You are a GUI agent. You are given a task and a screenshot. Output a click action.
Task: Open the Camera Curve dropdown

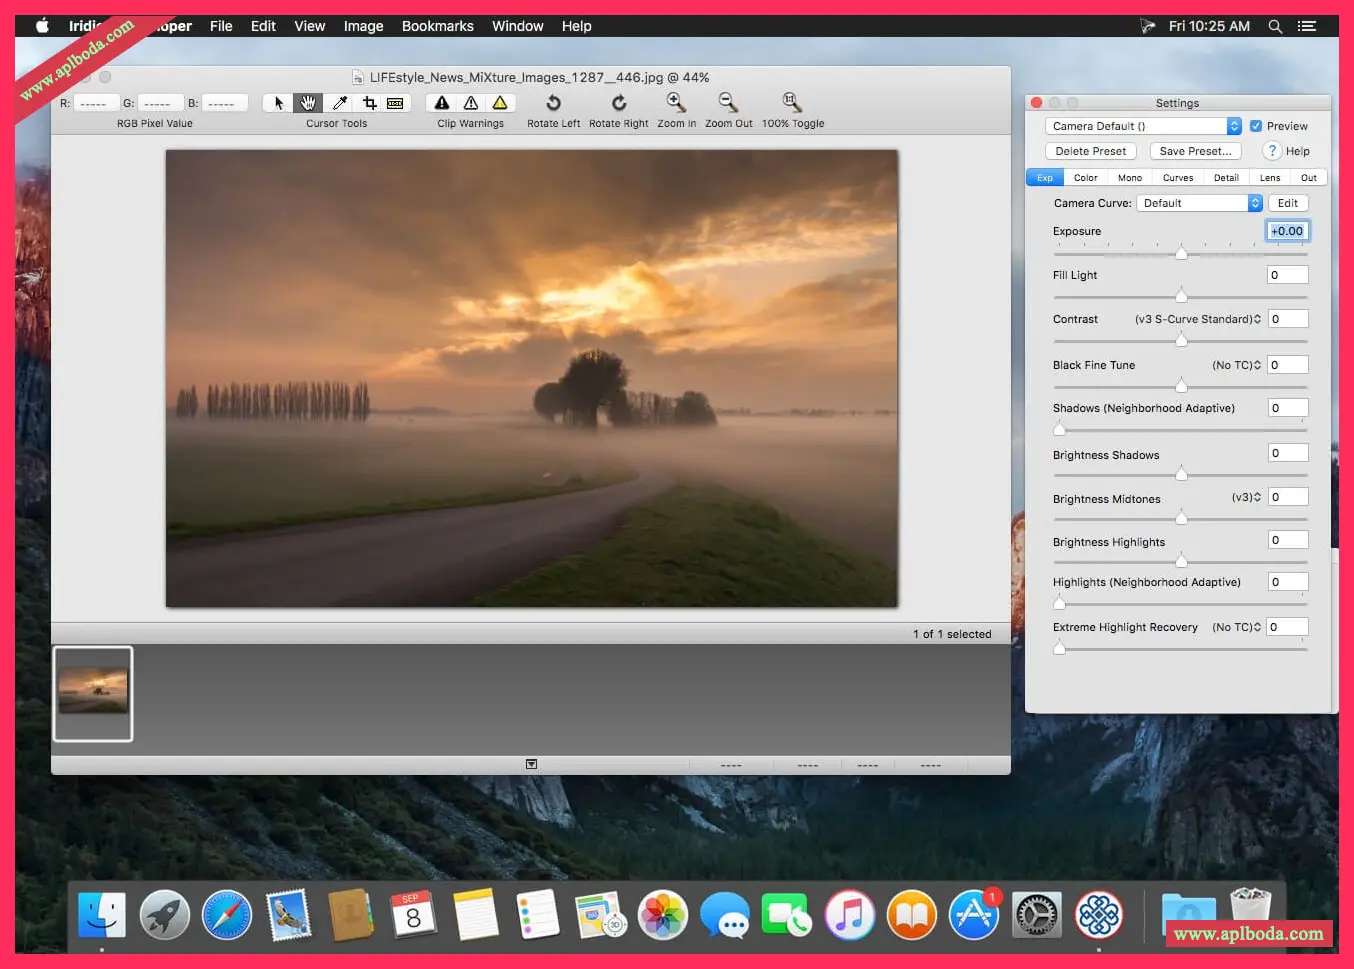click(x=1199, y=203)
